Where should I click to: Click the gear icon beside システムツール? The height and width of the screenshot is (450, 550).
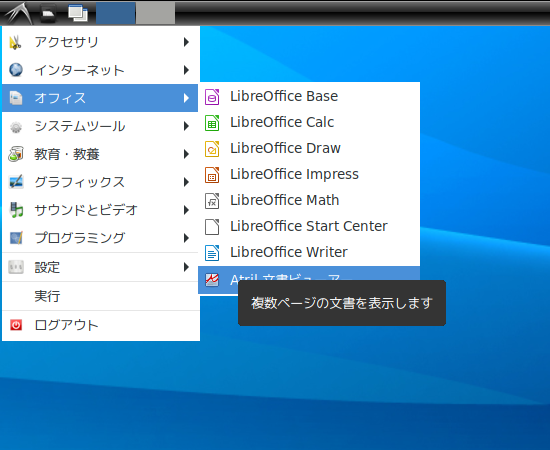[16, 126]
